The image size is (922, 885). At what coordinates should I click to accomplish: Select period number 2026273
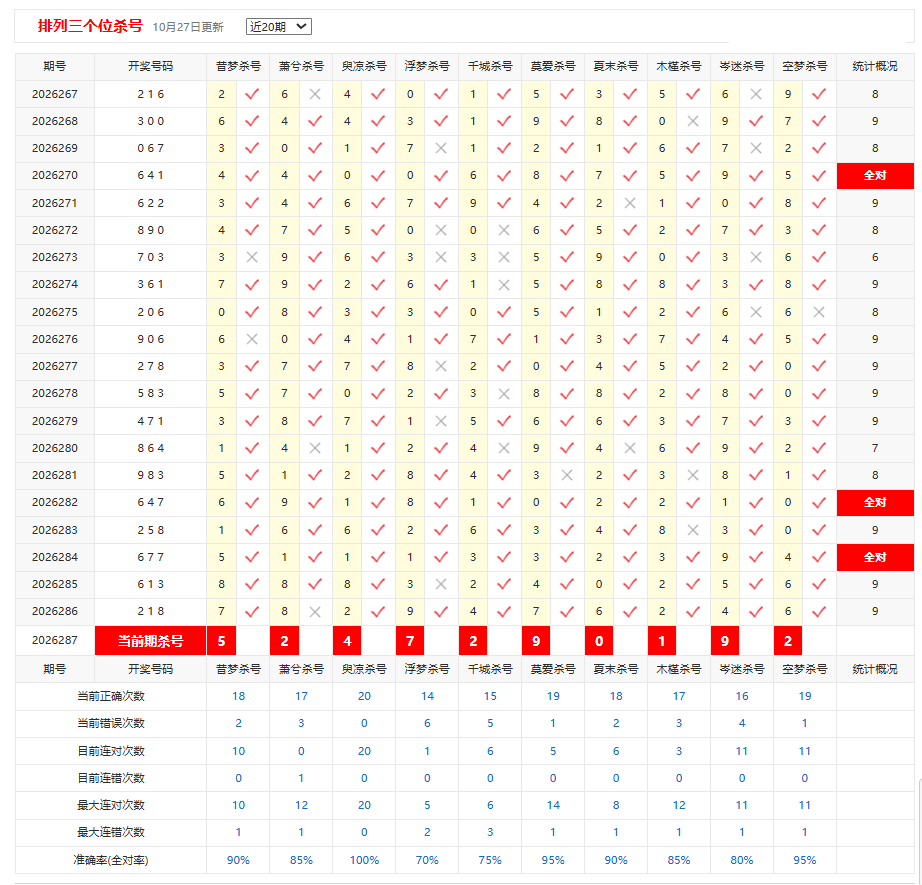point(55,257)
